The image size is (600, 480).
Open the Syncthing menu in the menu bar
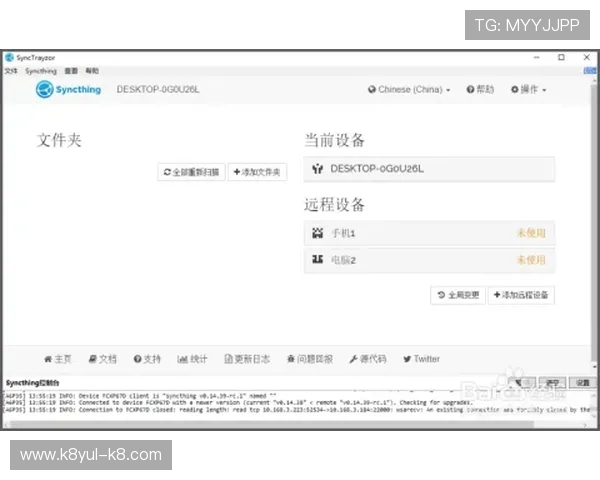(41, 71)
